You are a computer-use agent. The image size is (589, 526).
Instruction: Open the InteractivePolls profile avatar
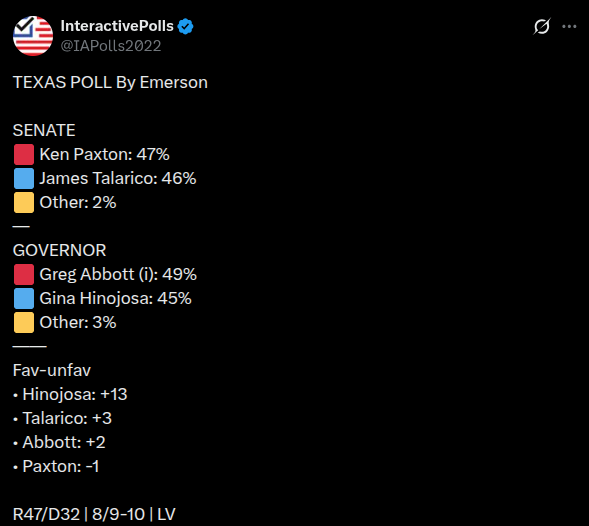tap(33, 36)
